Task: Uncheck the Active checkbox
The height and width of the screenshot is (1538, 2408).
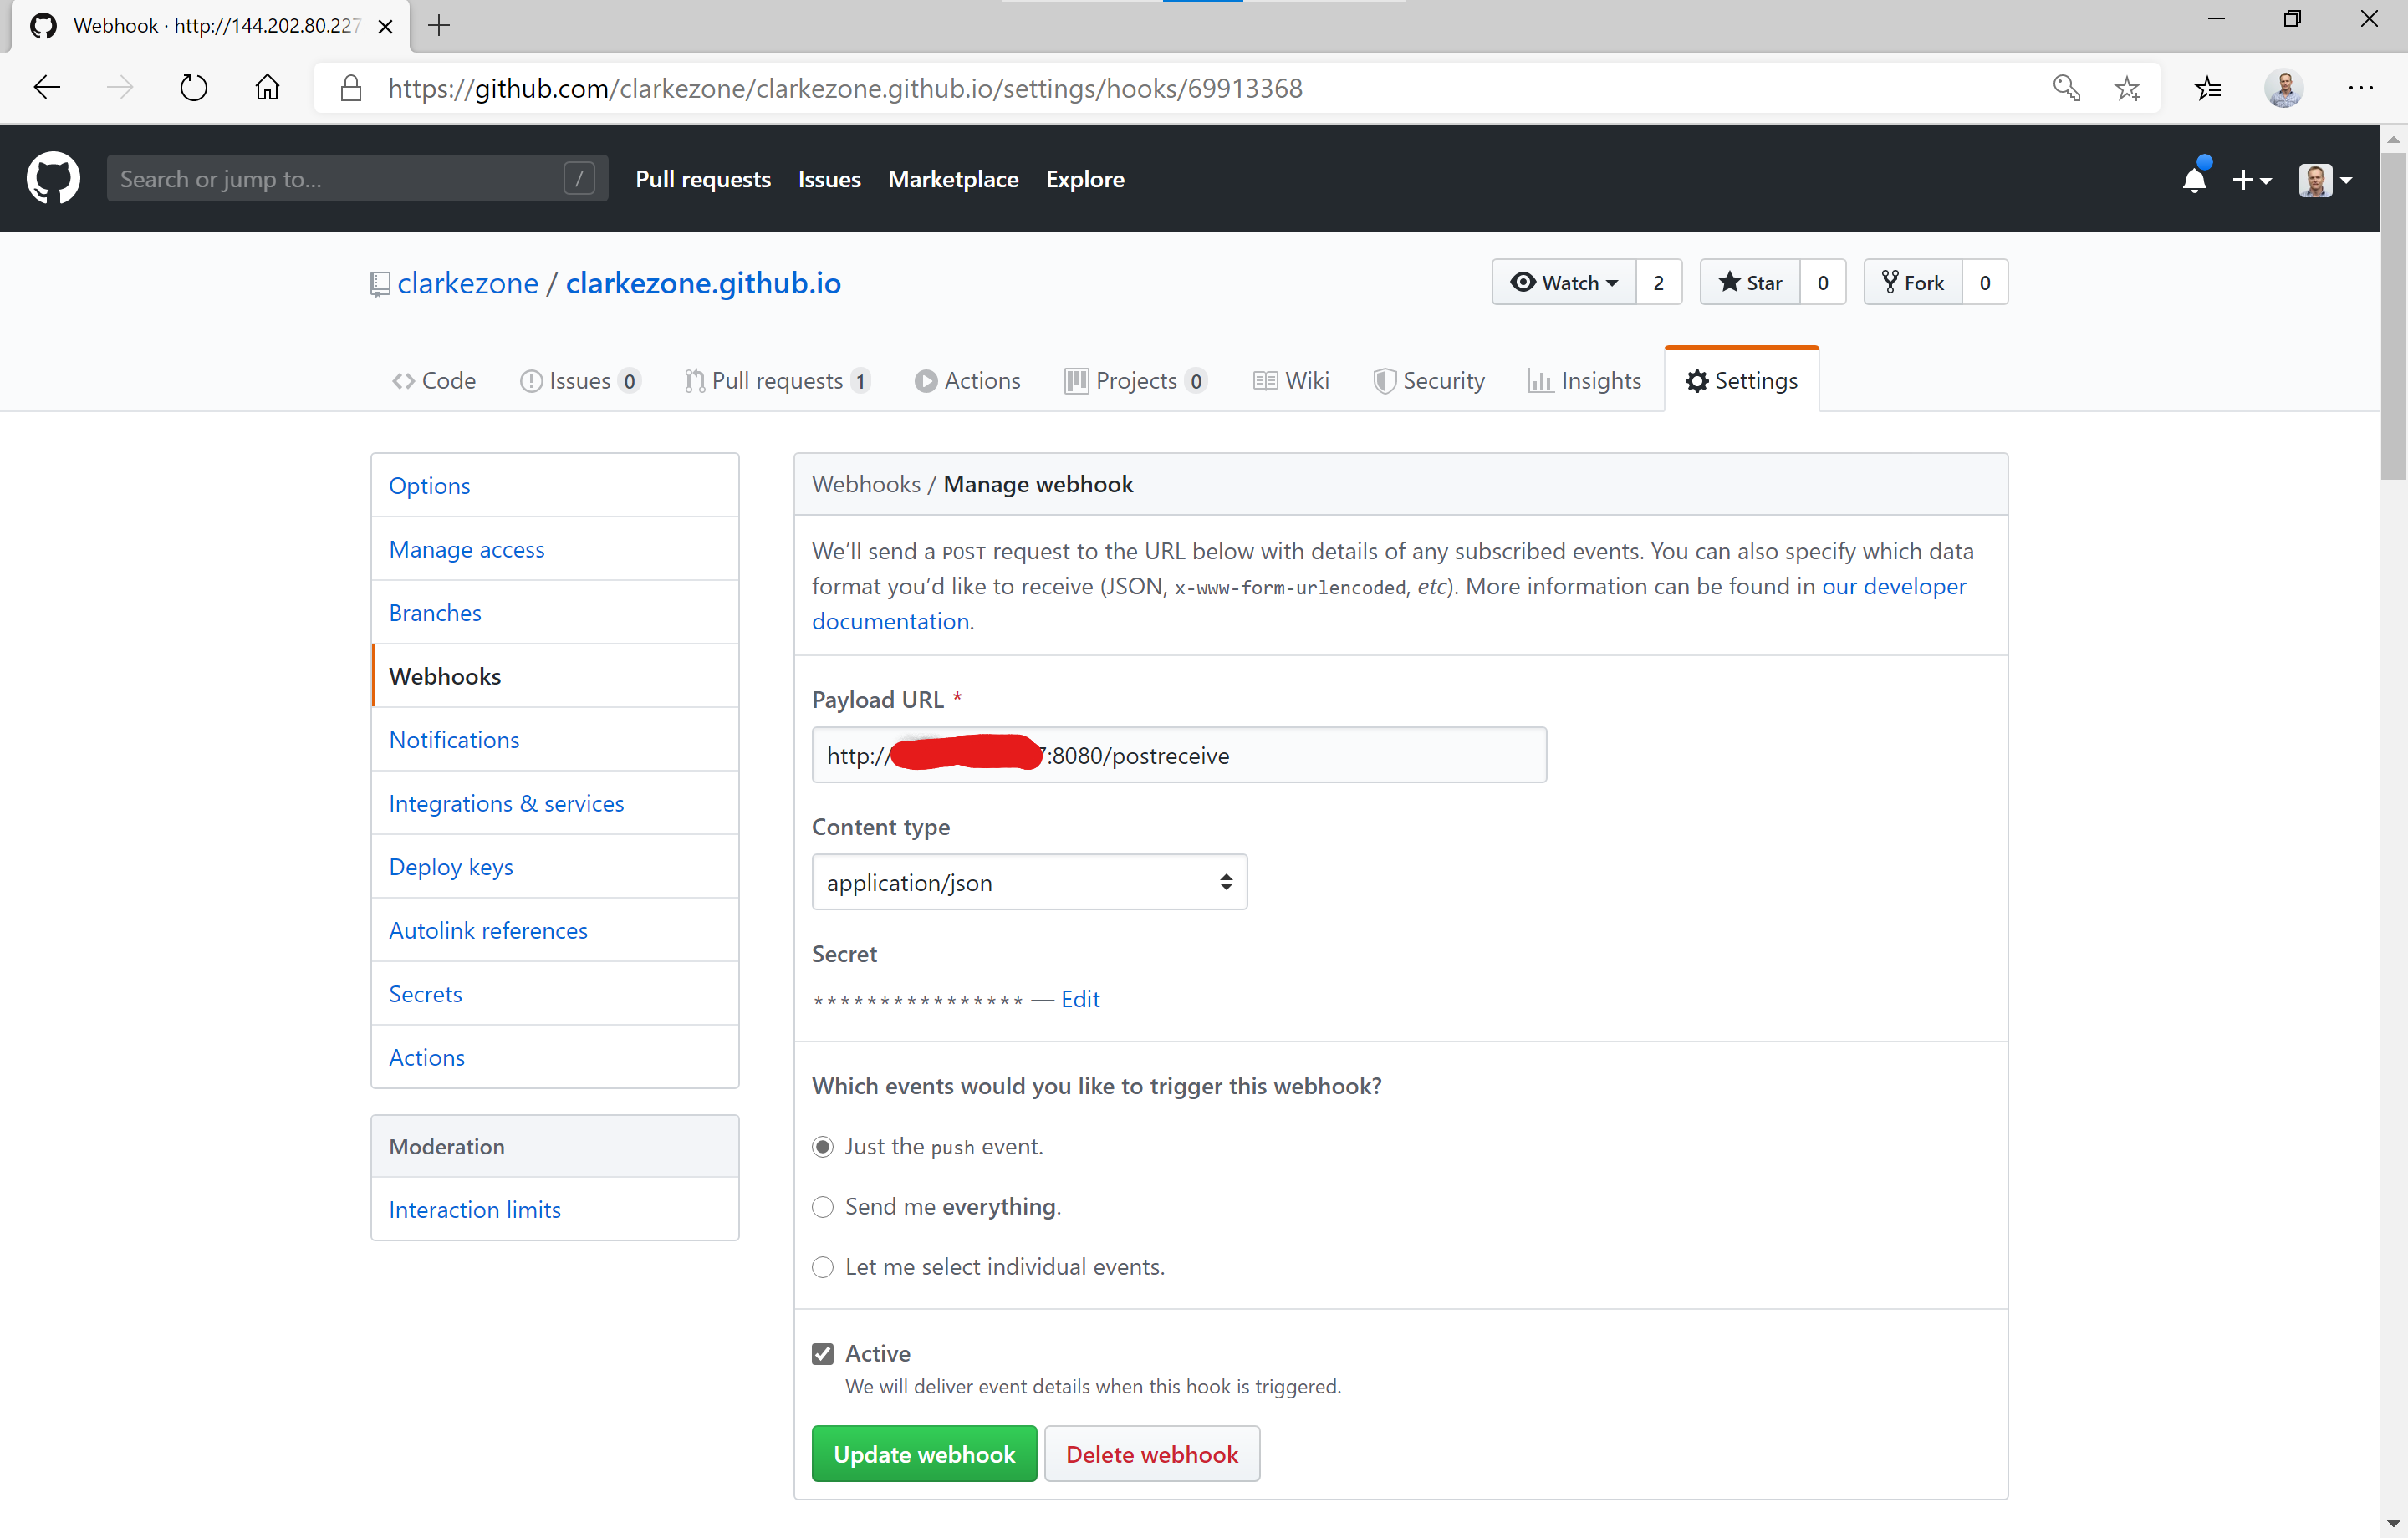Action: point(822,1353)
